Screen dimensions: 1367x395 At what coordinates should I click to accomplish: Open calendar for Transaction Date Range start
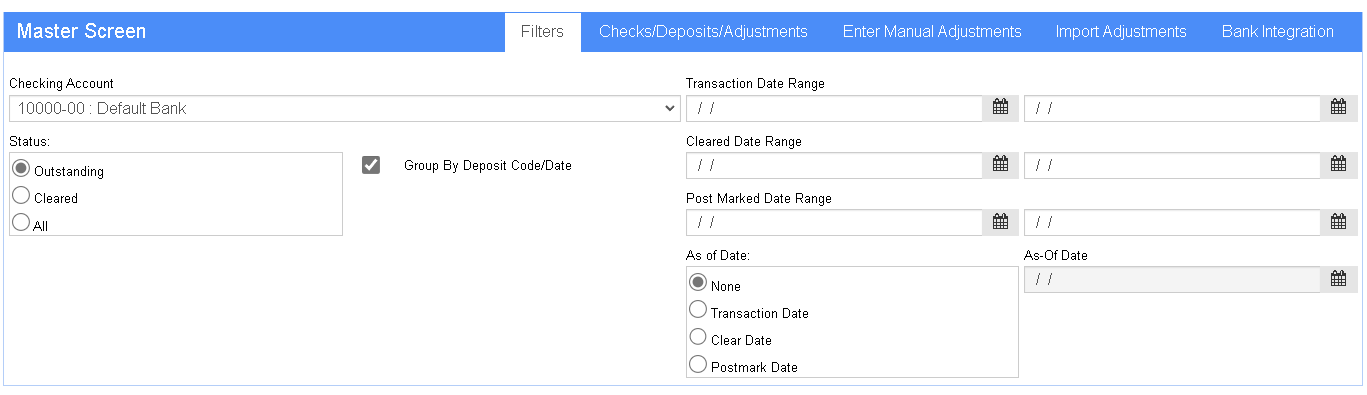pyautogui.click(x=1000, y=108)
